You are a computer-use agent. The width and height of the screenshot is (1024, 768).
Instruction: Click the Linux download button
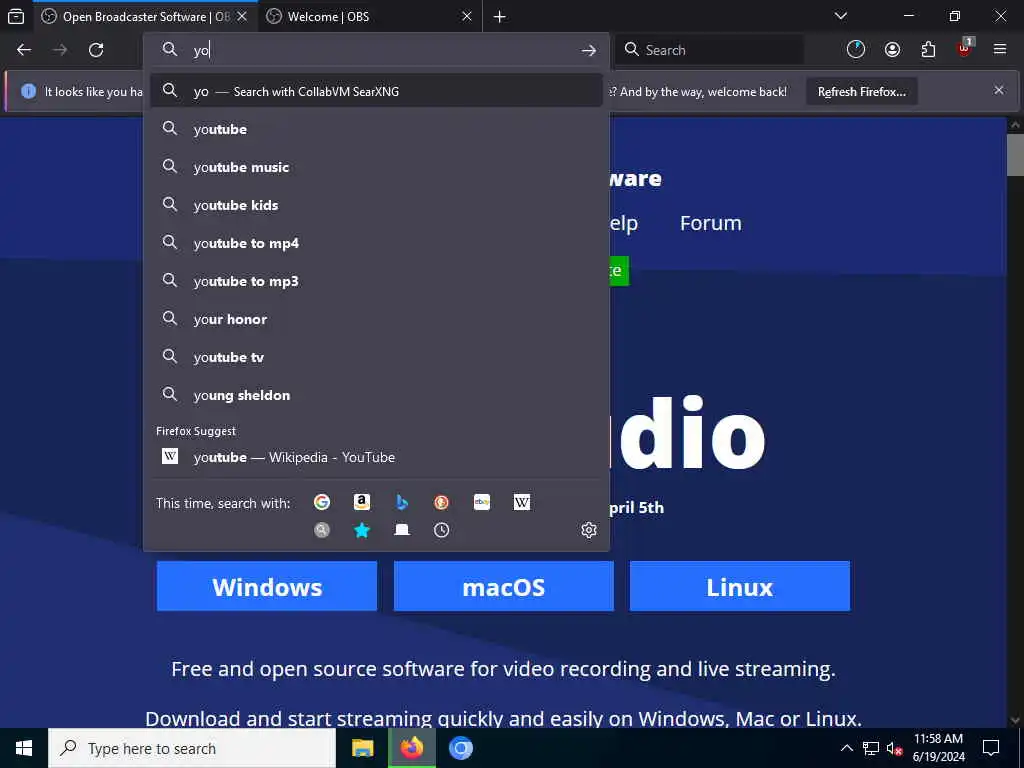click(x=740, y=586)
